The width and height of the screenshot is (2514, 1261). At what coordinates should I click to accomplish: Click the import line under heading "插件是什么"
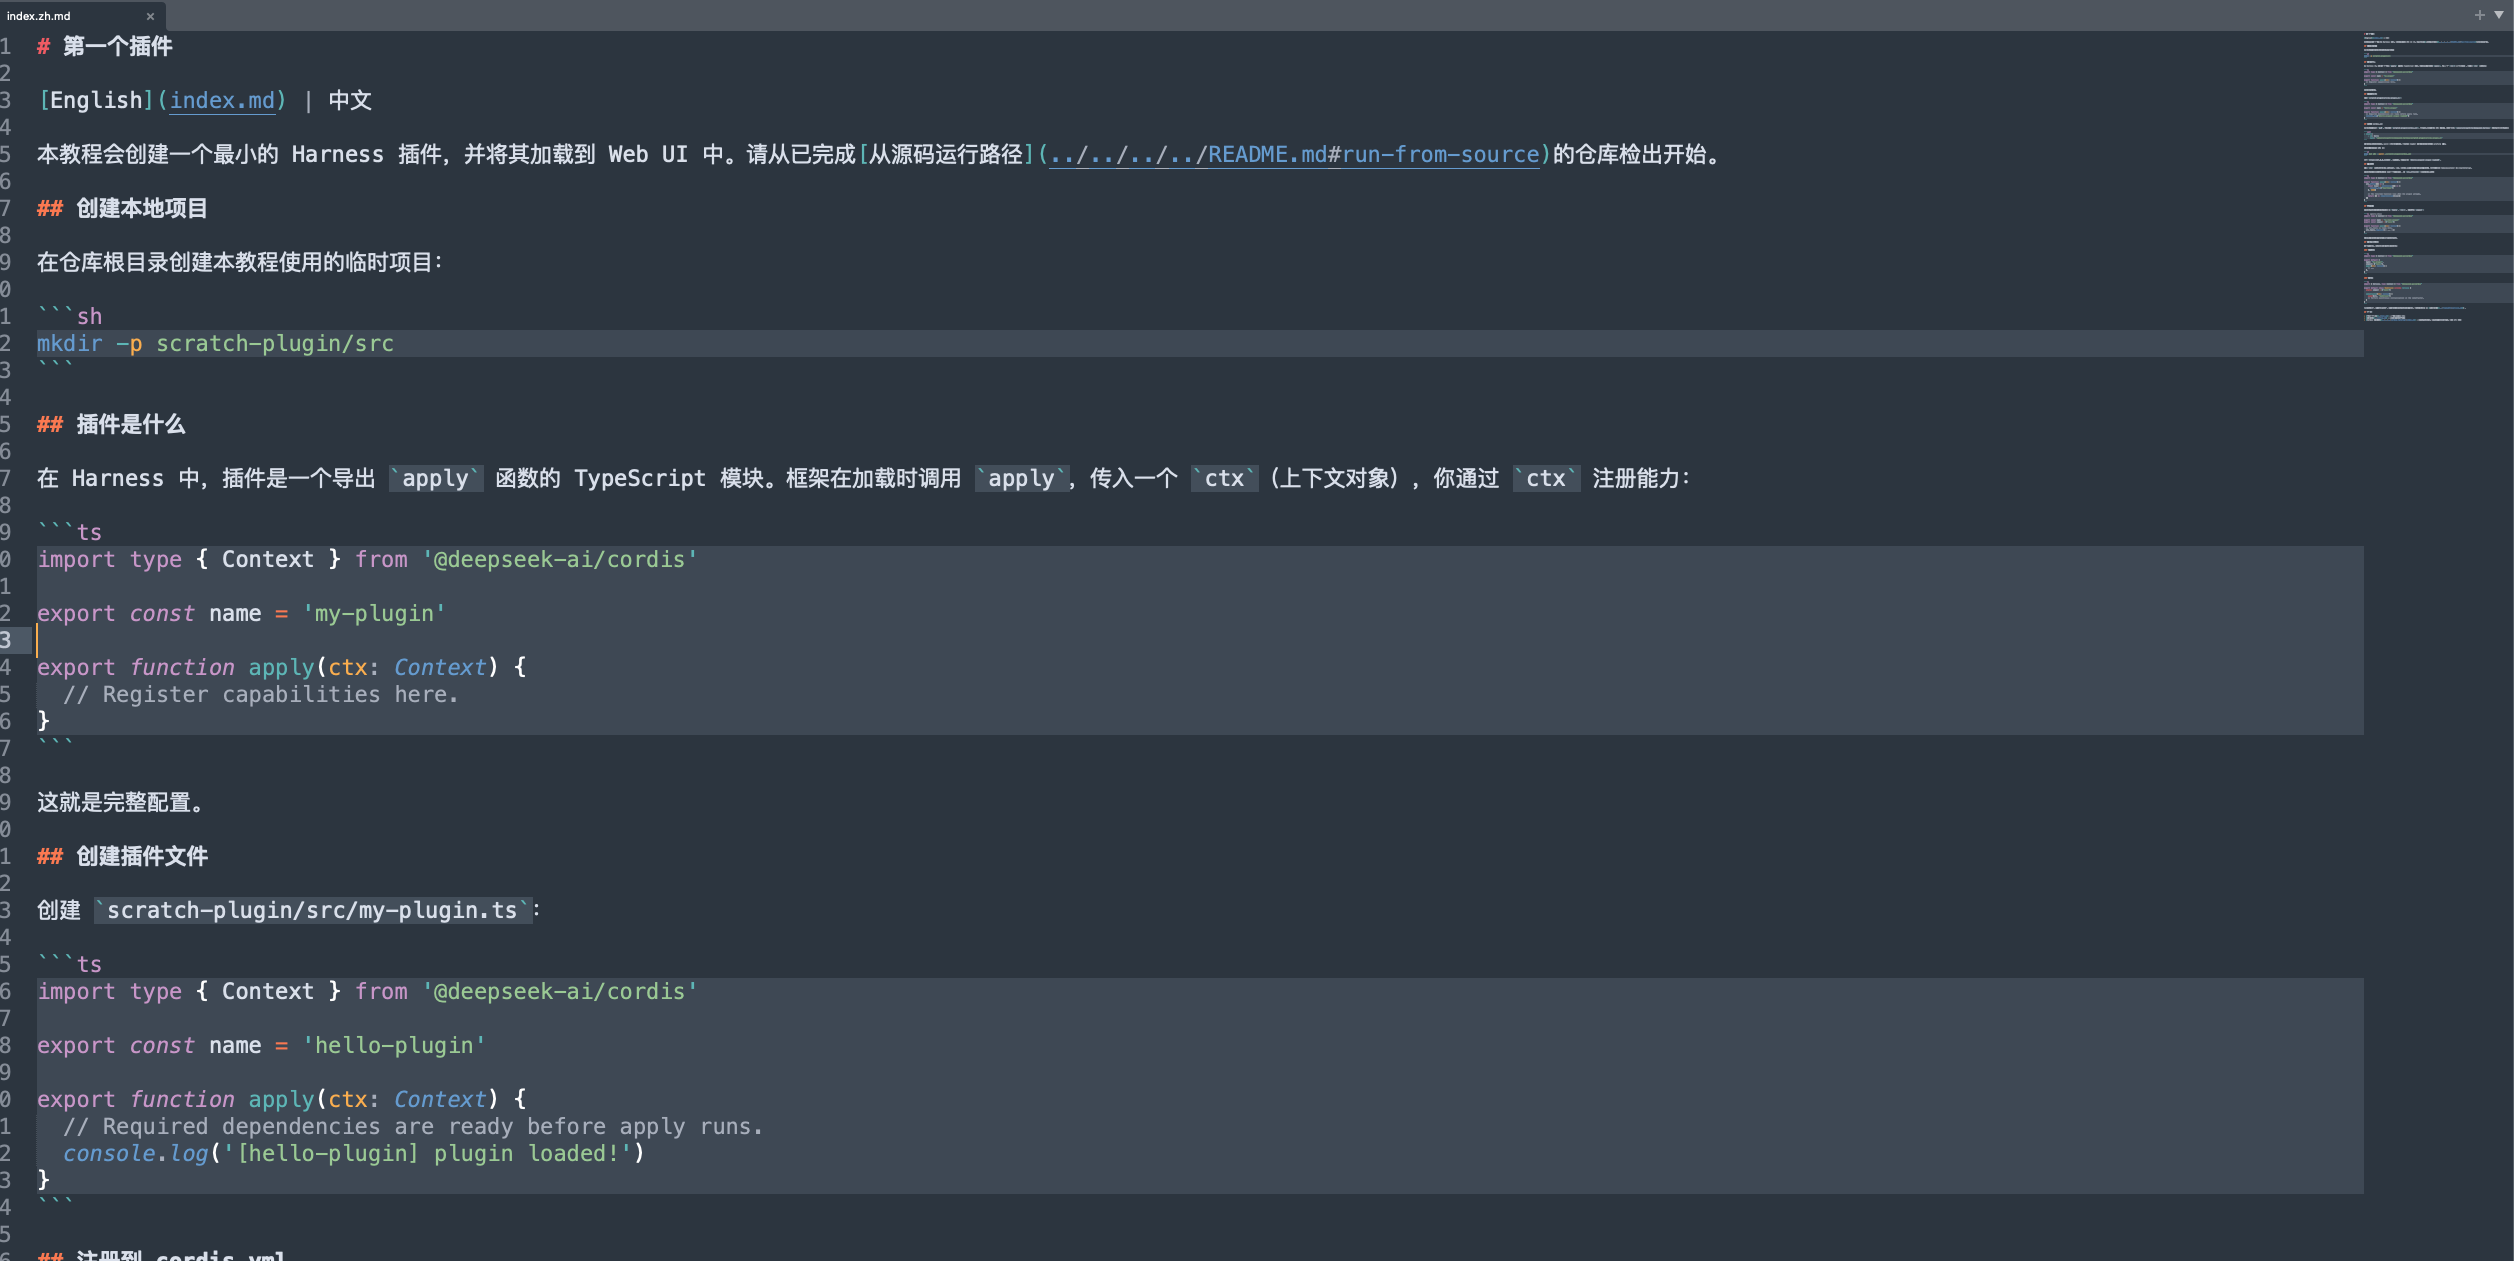pos(367,559)
